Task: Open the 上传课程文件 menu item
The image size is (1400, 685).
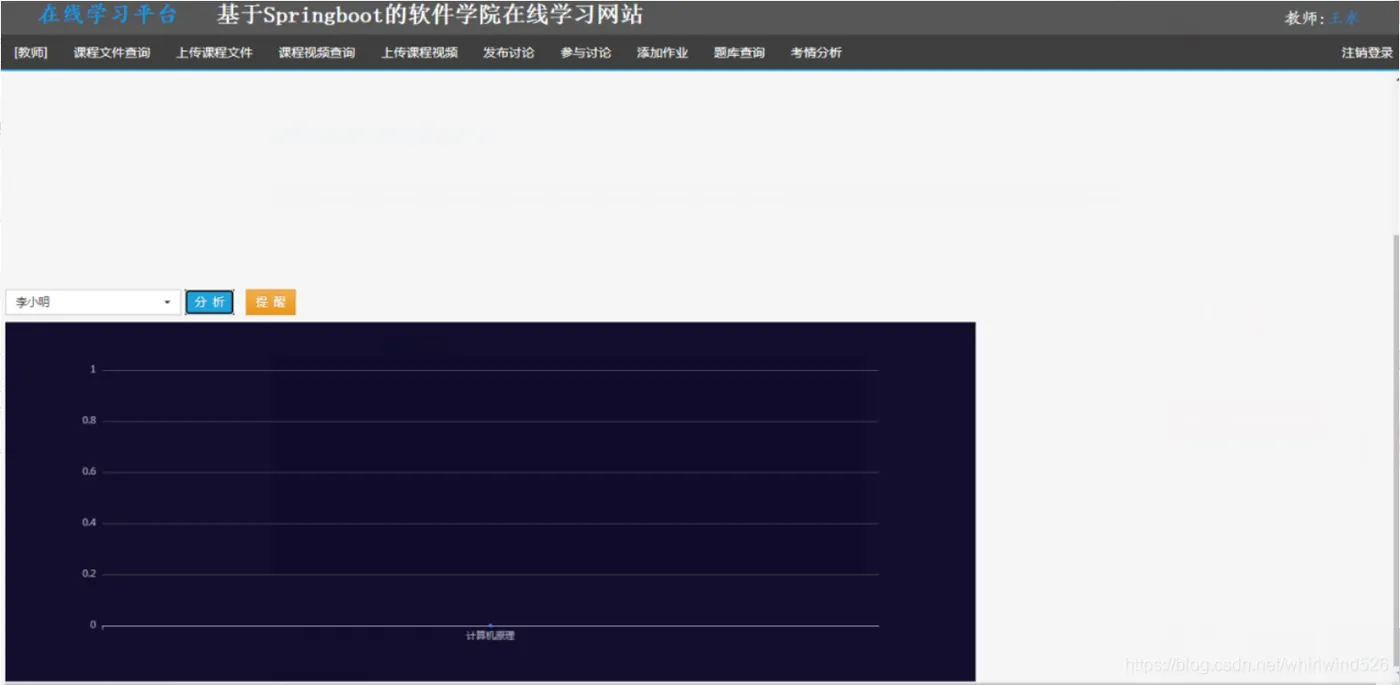Action: pyautogui.click(x=214, y=53)
